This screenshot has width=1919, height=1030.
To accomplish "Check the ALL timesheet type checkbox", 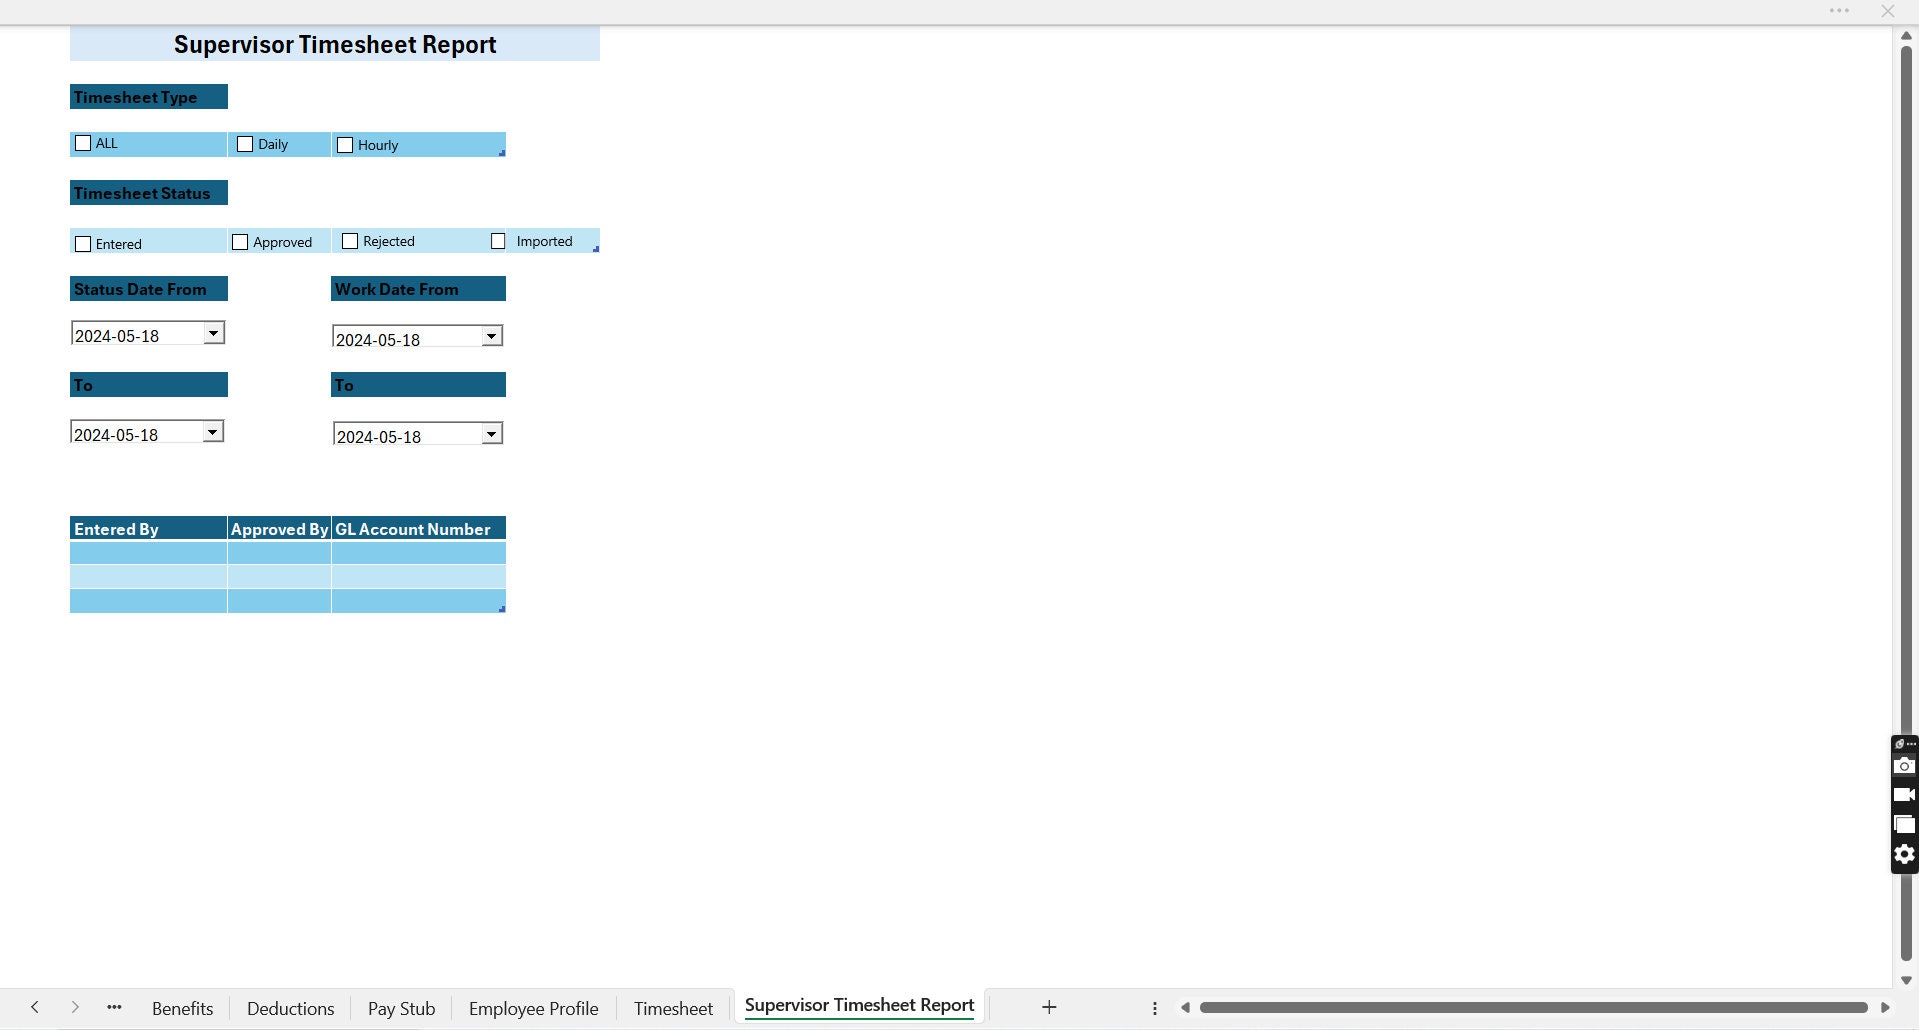I will (83, 143).
